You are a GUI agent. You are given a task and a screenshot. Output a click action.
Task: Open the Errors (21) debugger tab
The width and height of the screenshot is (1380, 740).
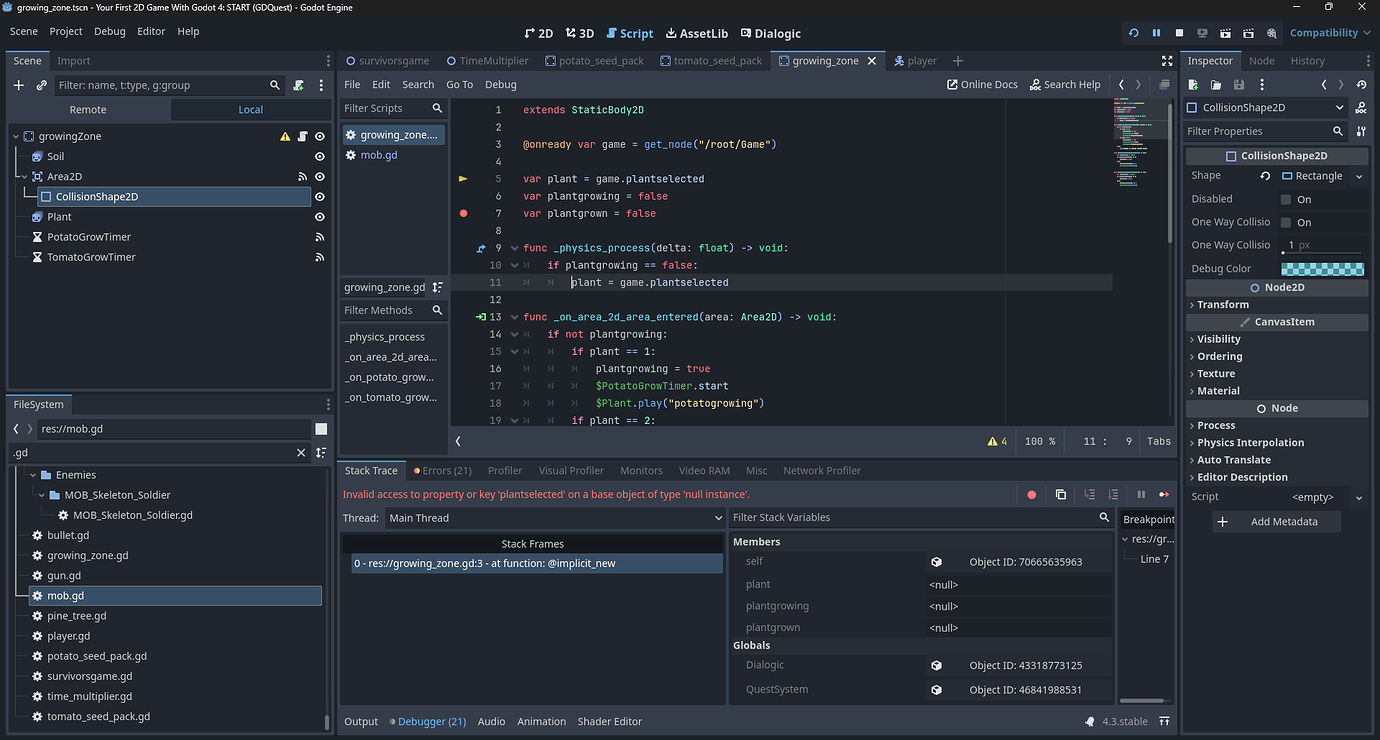442,470
